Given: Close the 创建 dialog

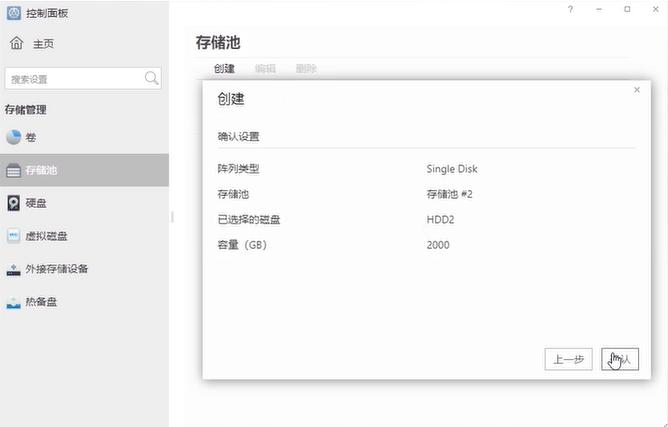Looking at the screenshot, I should click(637, 90).
